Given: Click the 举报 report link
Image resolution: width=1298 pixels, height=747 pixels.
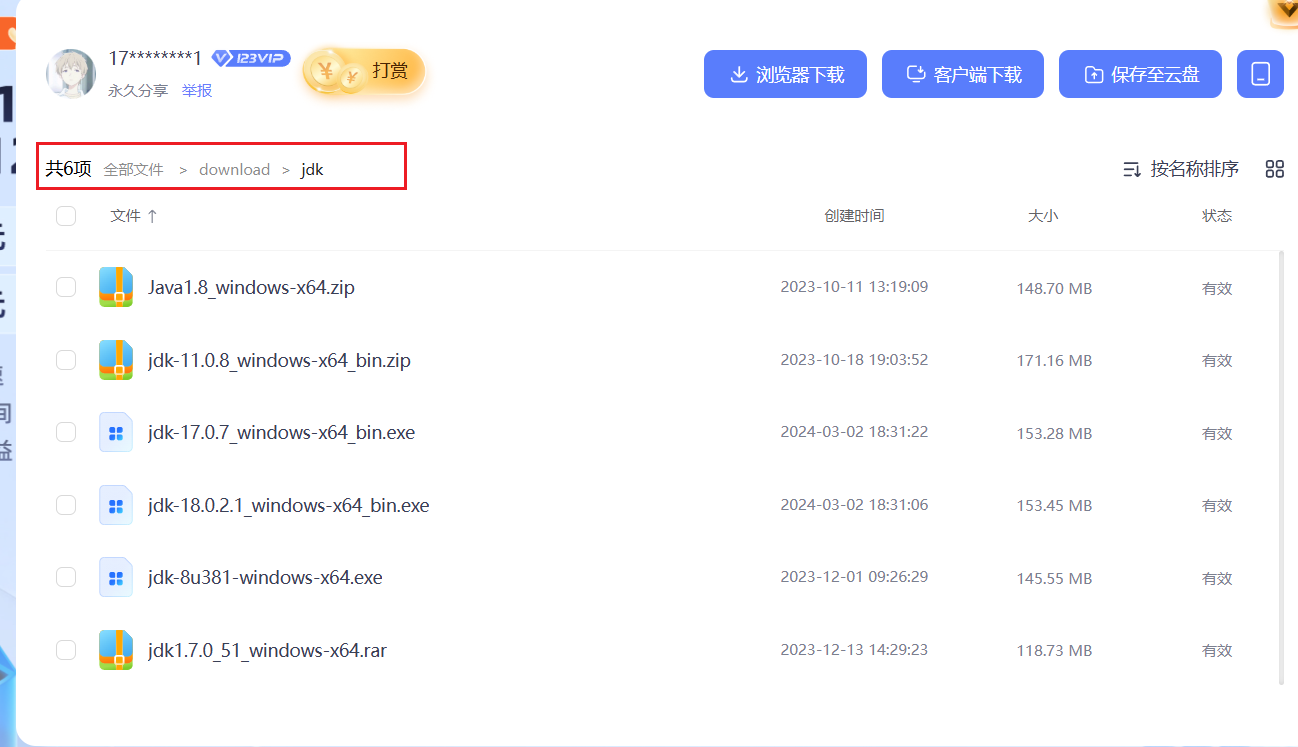Looking at the screenshot, I should coord(197,91).
